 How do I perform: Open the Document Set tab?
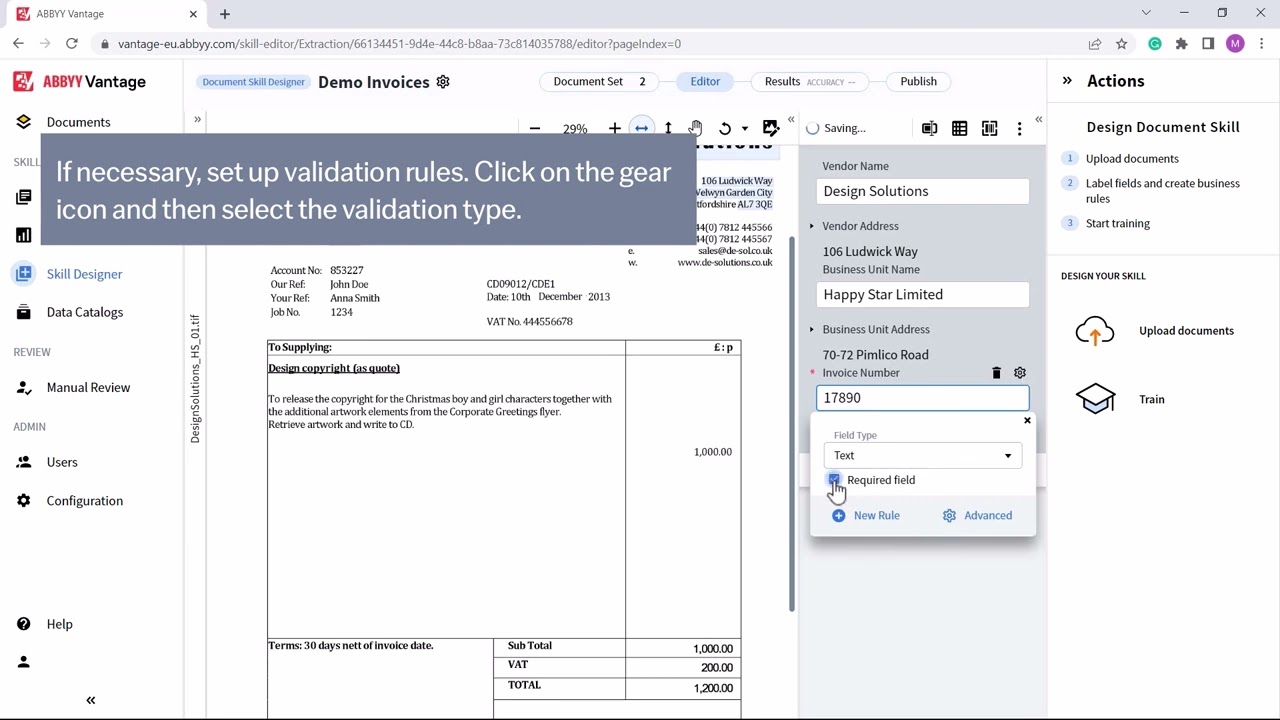588,81
